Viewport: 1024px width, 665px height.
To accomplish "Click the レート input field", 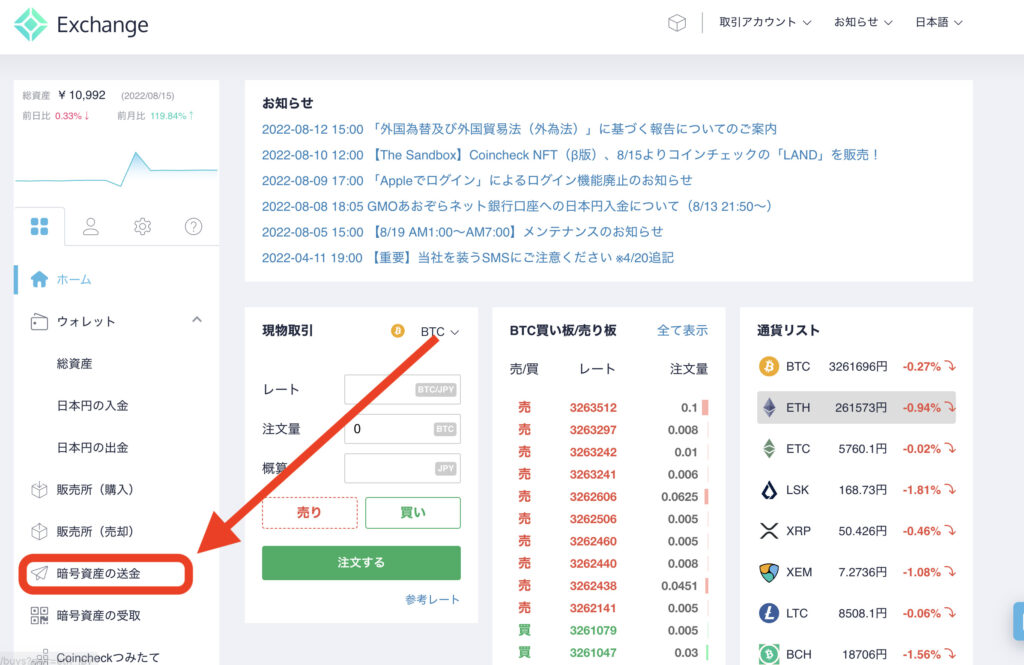I will click(x=400, y=390).
